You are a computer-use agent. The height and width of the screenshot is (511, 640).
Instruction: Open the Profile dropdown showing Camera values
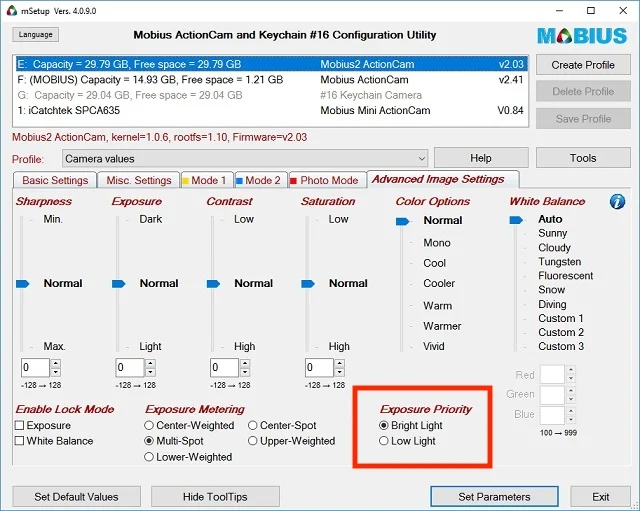click(x=245, y=158)
